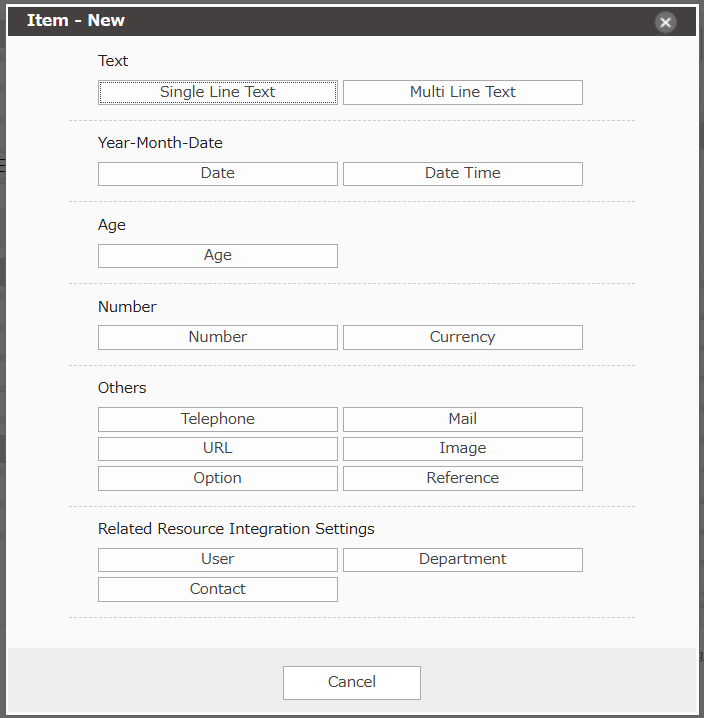
Task: Select the Date Time item type
Action: (x=462, y=173)
